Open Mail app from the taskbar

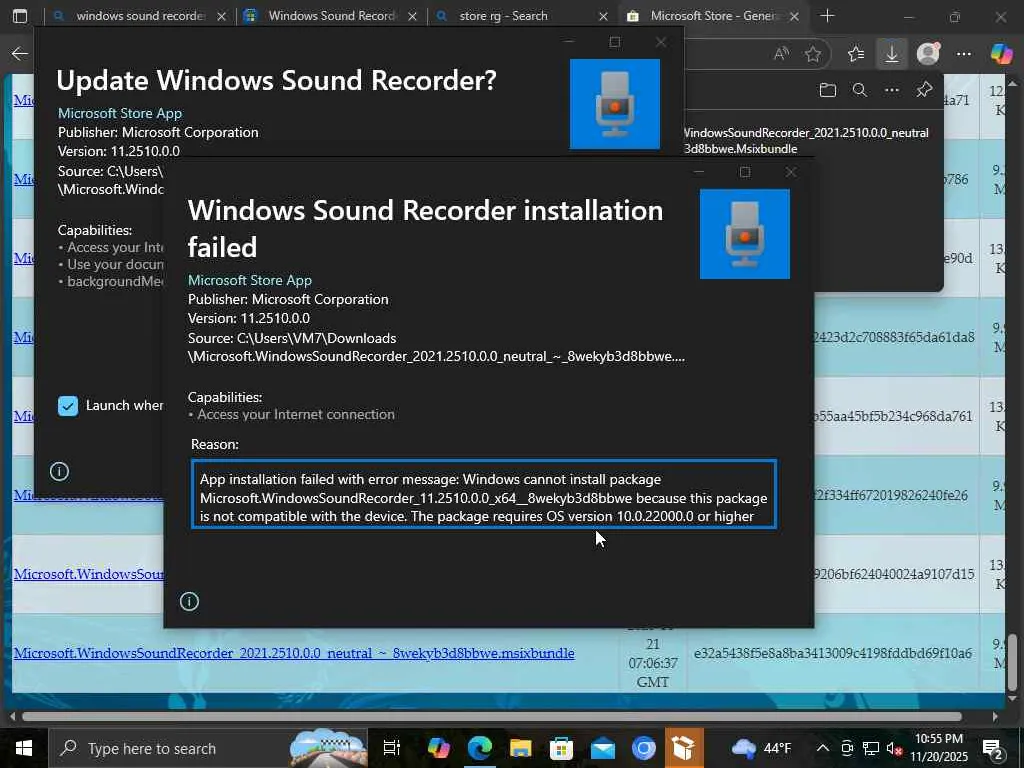click(x=602, y=748)
